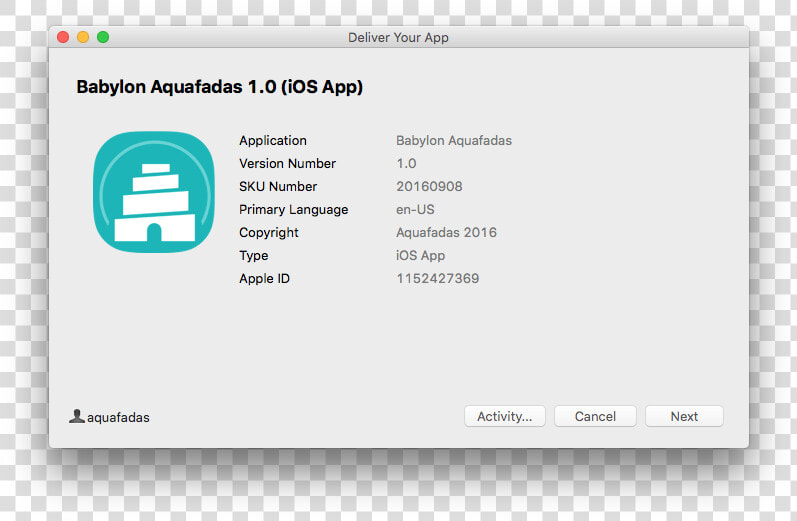Click the language value en-US
This screenshot has width=797, height=521.
(x=415, y=209)
